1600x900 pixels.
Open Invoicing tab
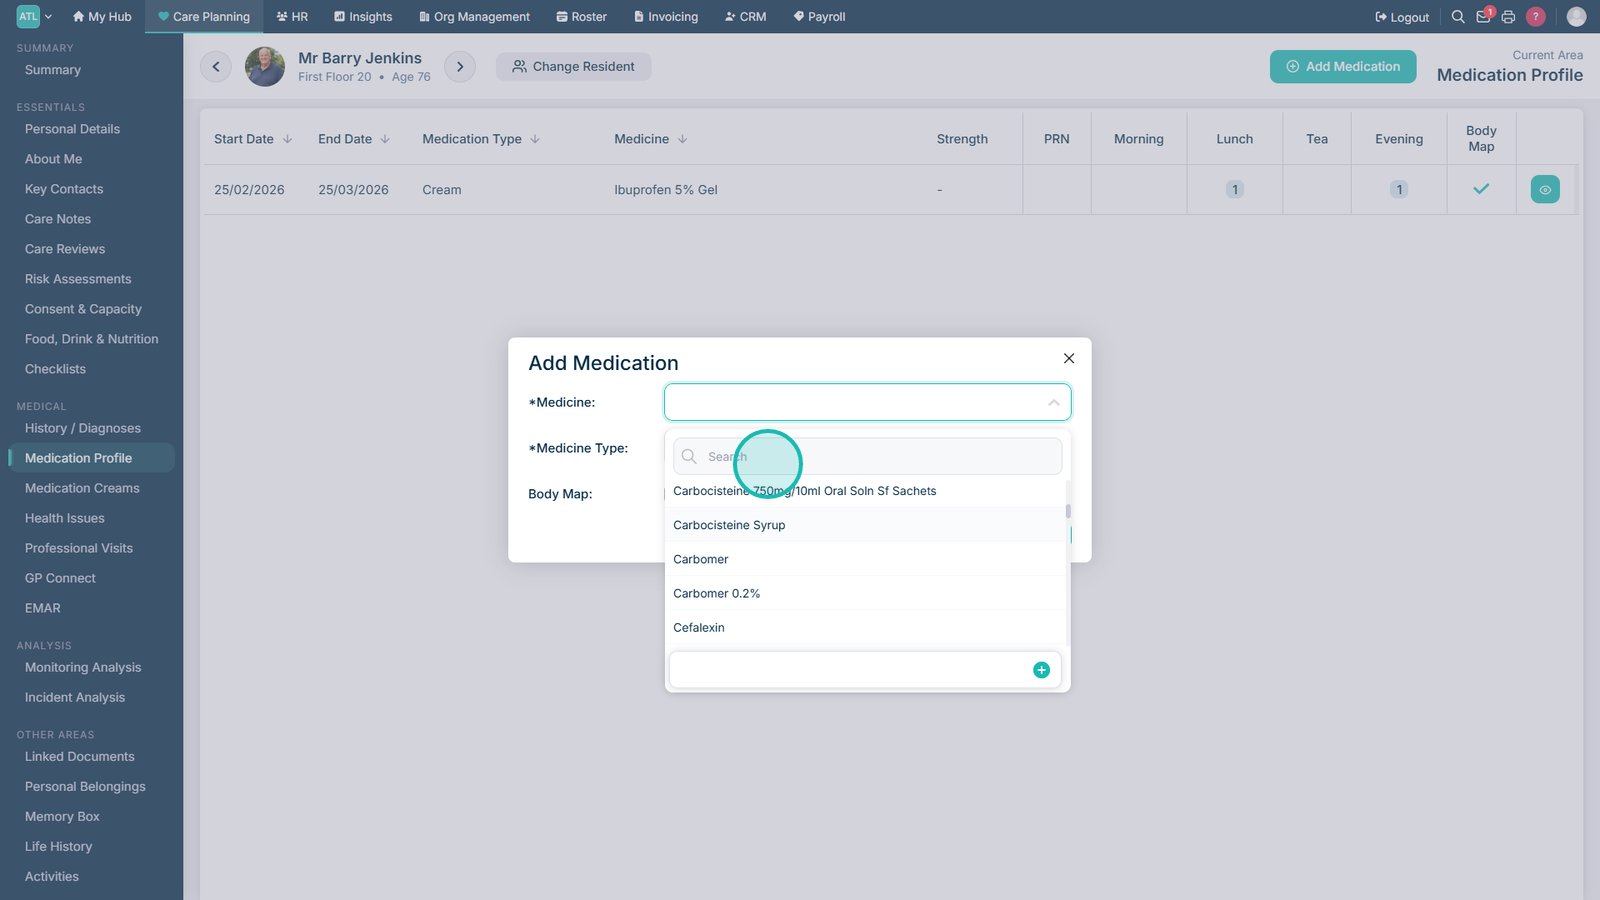[666, 17]
